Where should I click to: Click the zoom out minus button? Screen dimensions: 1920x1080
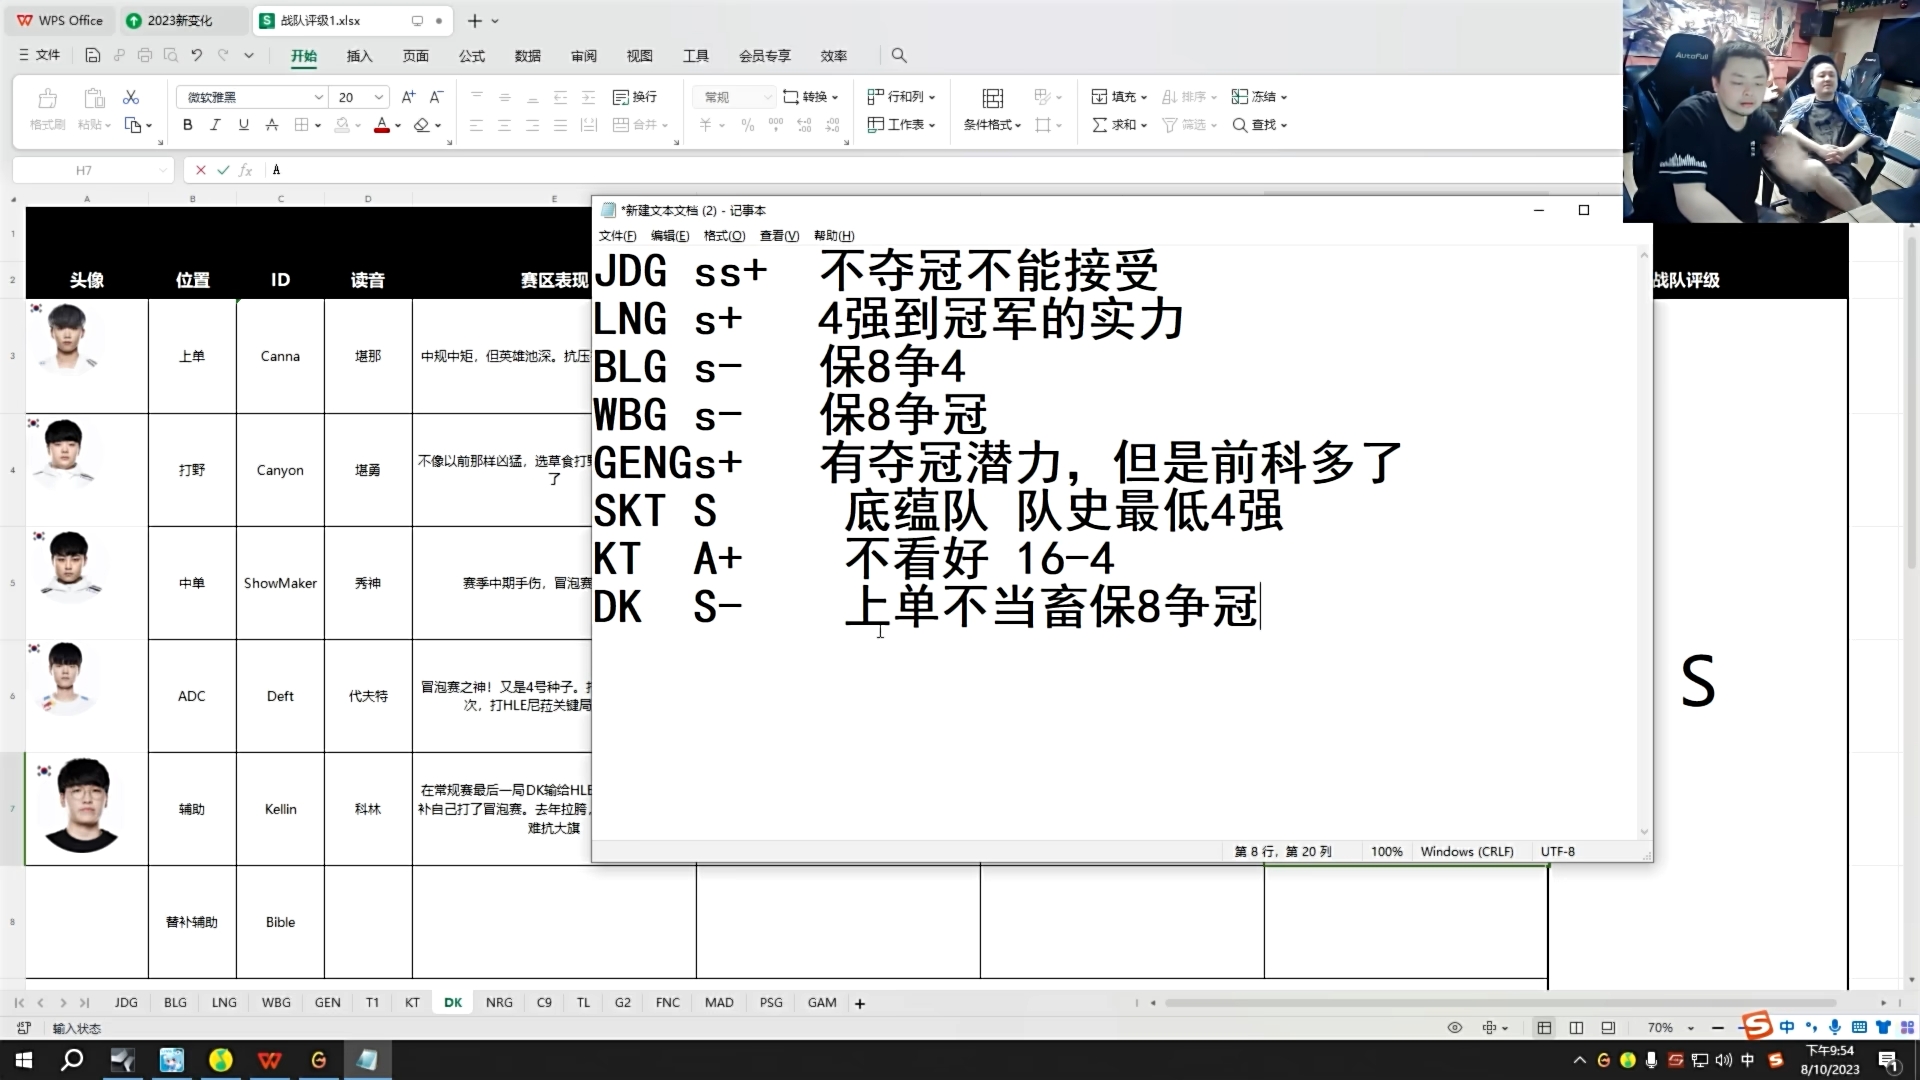coord(1717,1028)
